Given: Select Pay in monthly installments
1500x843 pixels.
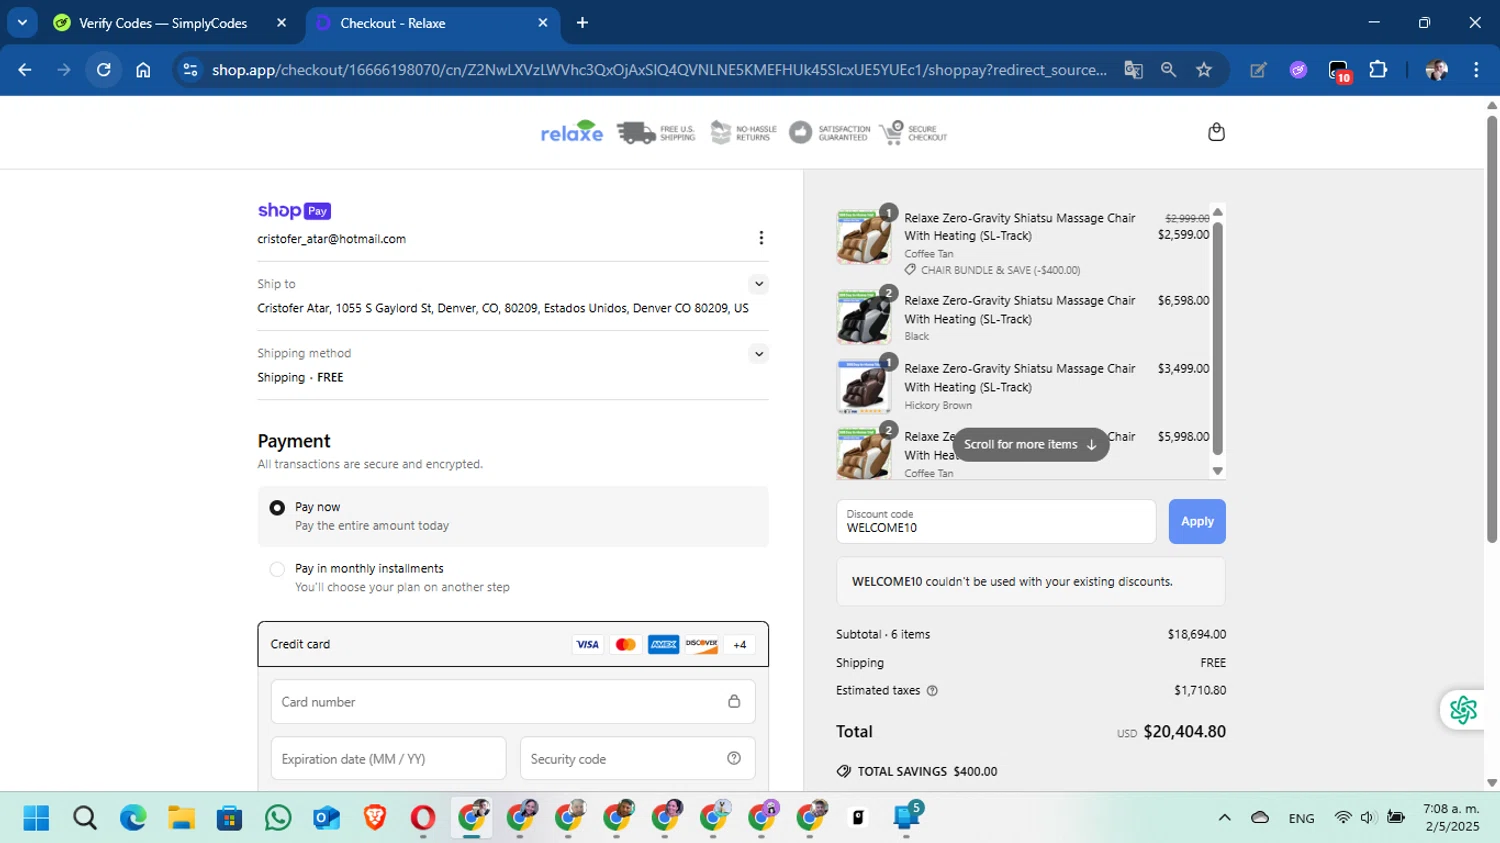Looking at the screenshot, I should [x=277, y=569].
